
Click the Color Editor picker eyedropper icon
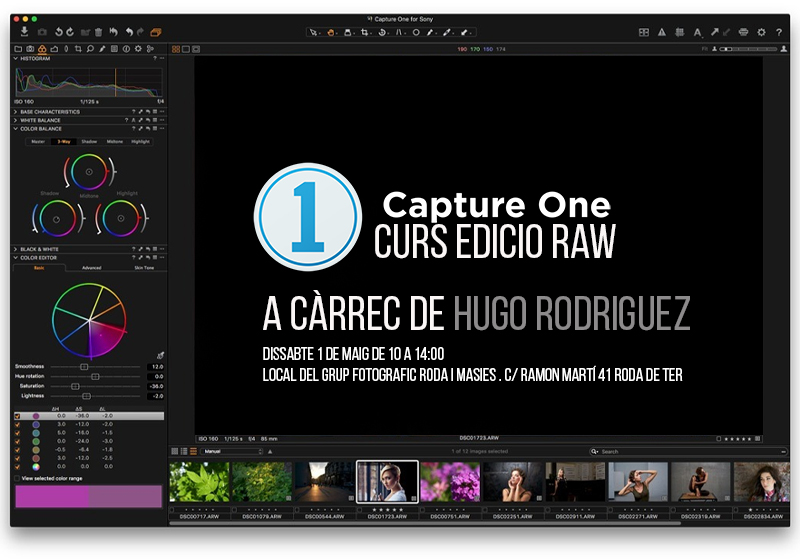[x=160, y=355]
